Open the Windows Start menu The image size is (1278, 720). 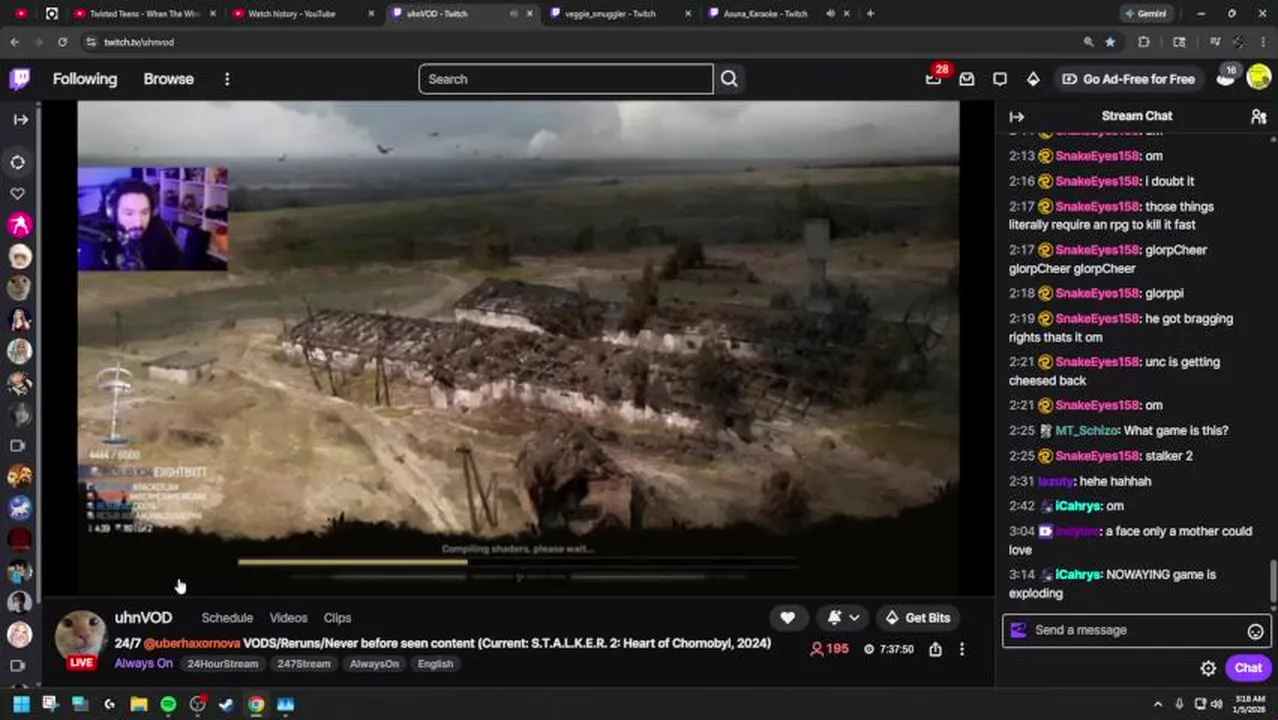coord(20,704)
